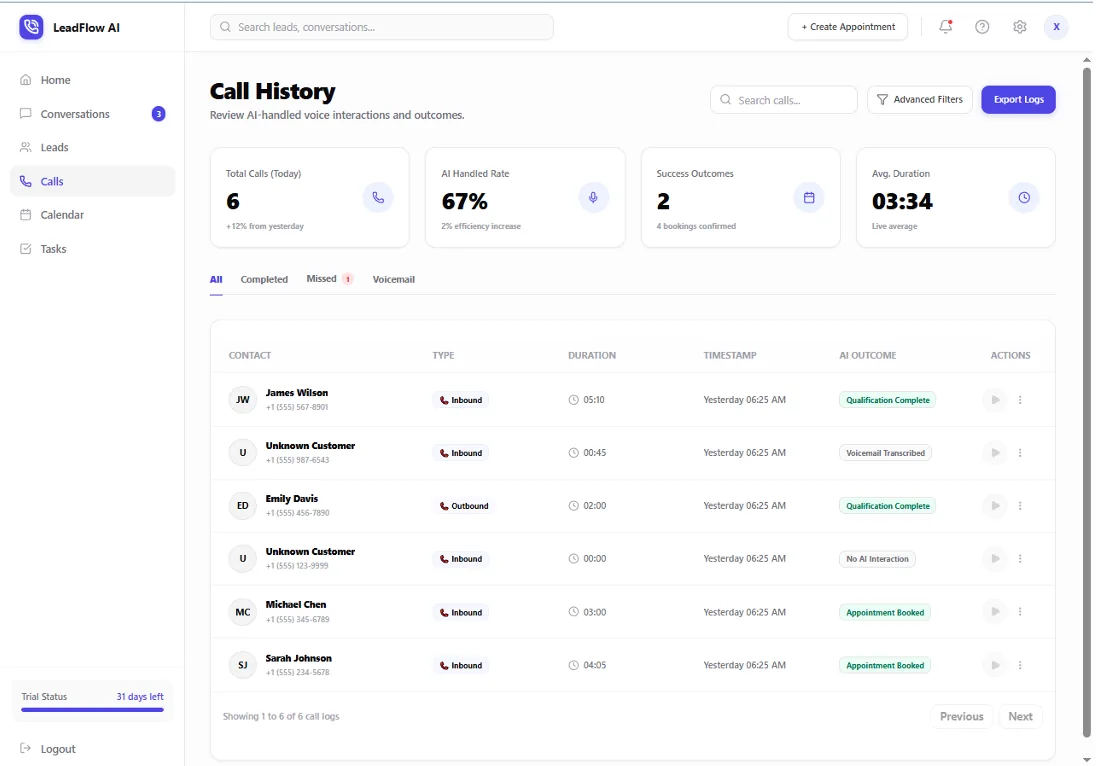
Task: Play Emily Davis's call recording
Action: pyautogui.click(x=995, y=505)
